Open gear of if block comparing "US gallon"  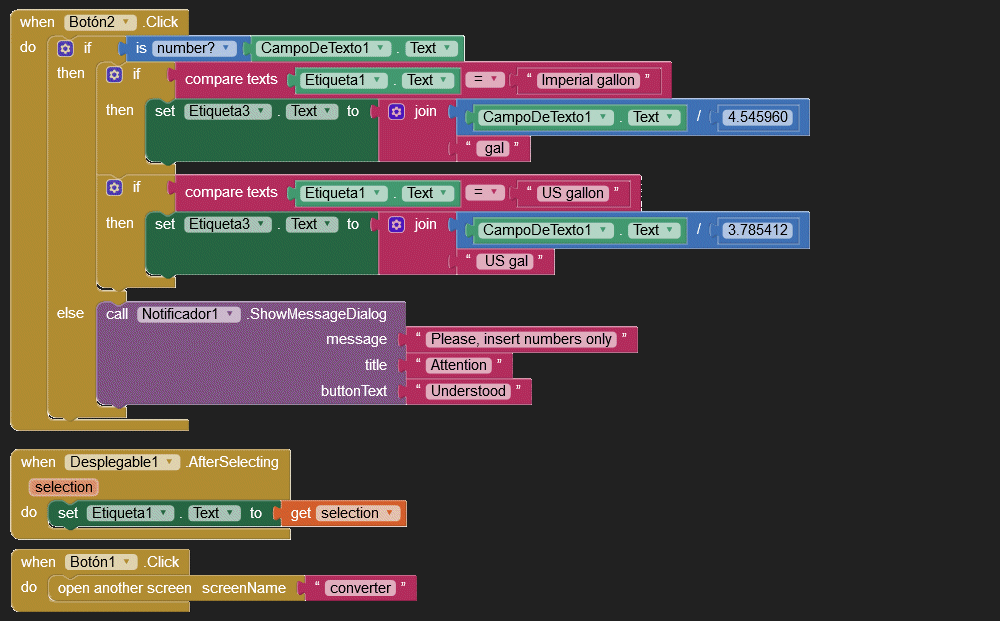[x=114, y=187]
